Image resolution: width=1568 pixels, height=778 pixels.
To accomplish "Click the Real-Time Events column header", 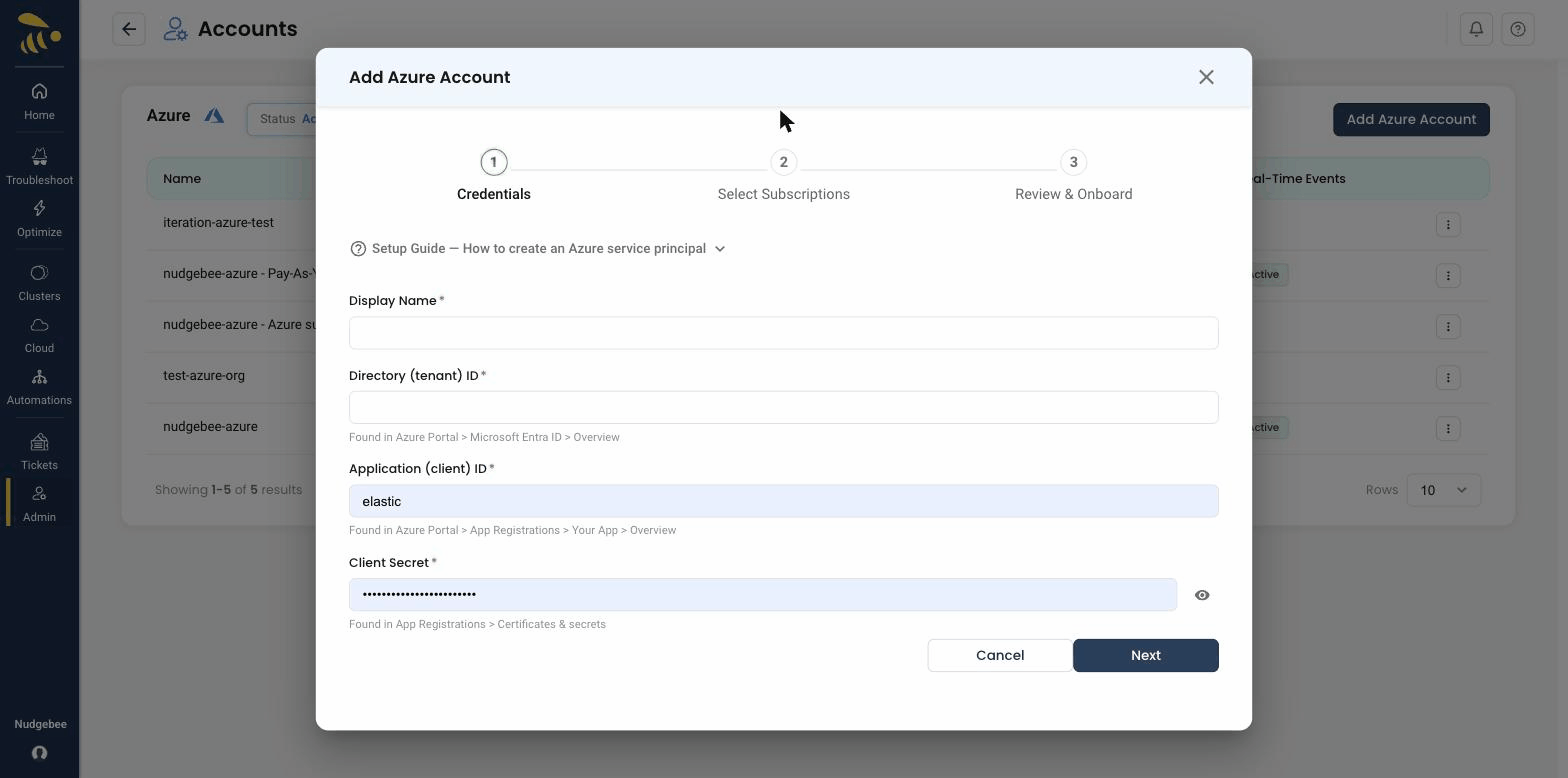I will (x=1298, y=179).
